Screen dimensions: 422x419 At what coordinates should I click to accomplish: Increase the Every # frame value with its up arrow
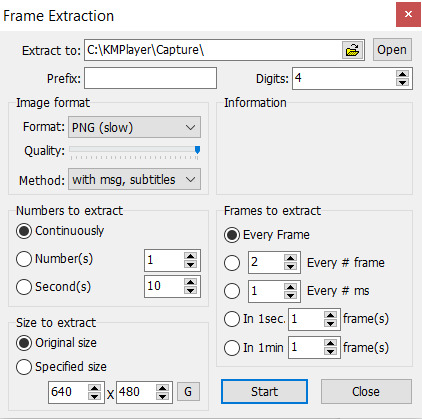(291, 258)
